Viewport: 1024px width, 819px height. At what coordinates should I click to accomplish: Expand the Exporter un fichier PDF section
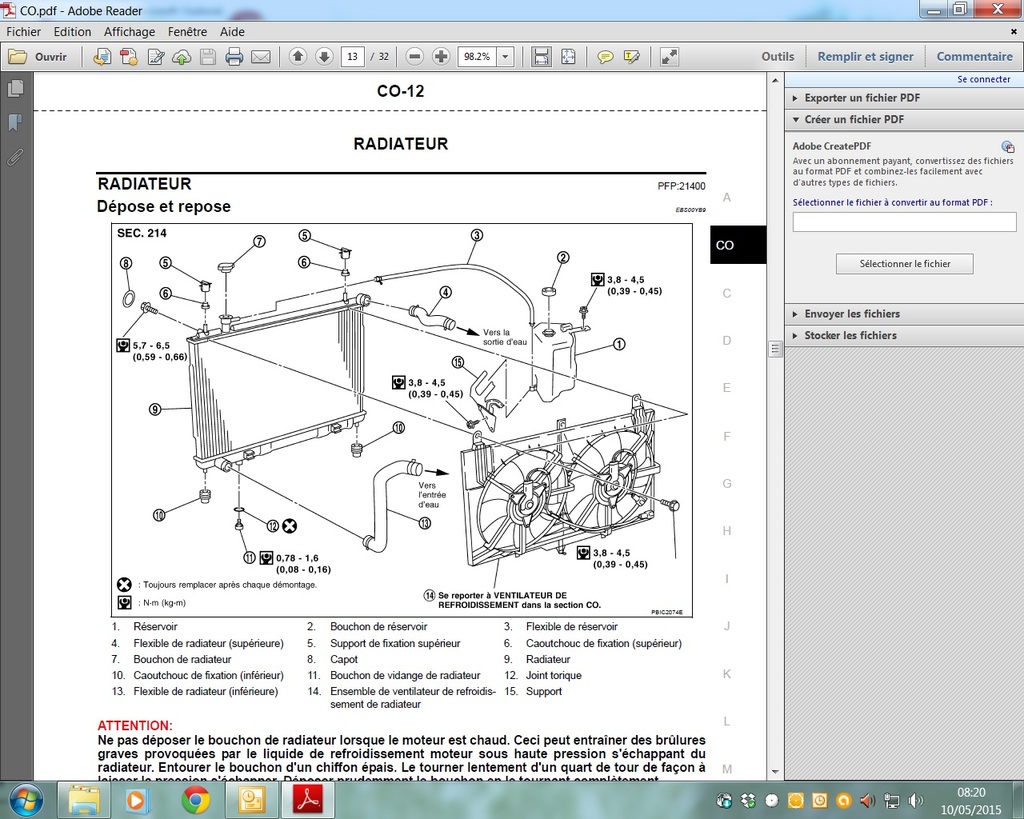[x=861, y=98]
